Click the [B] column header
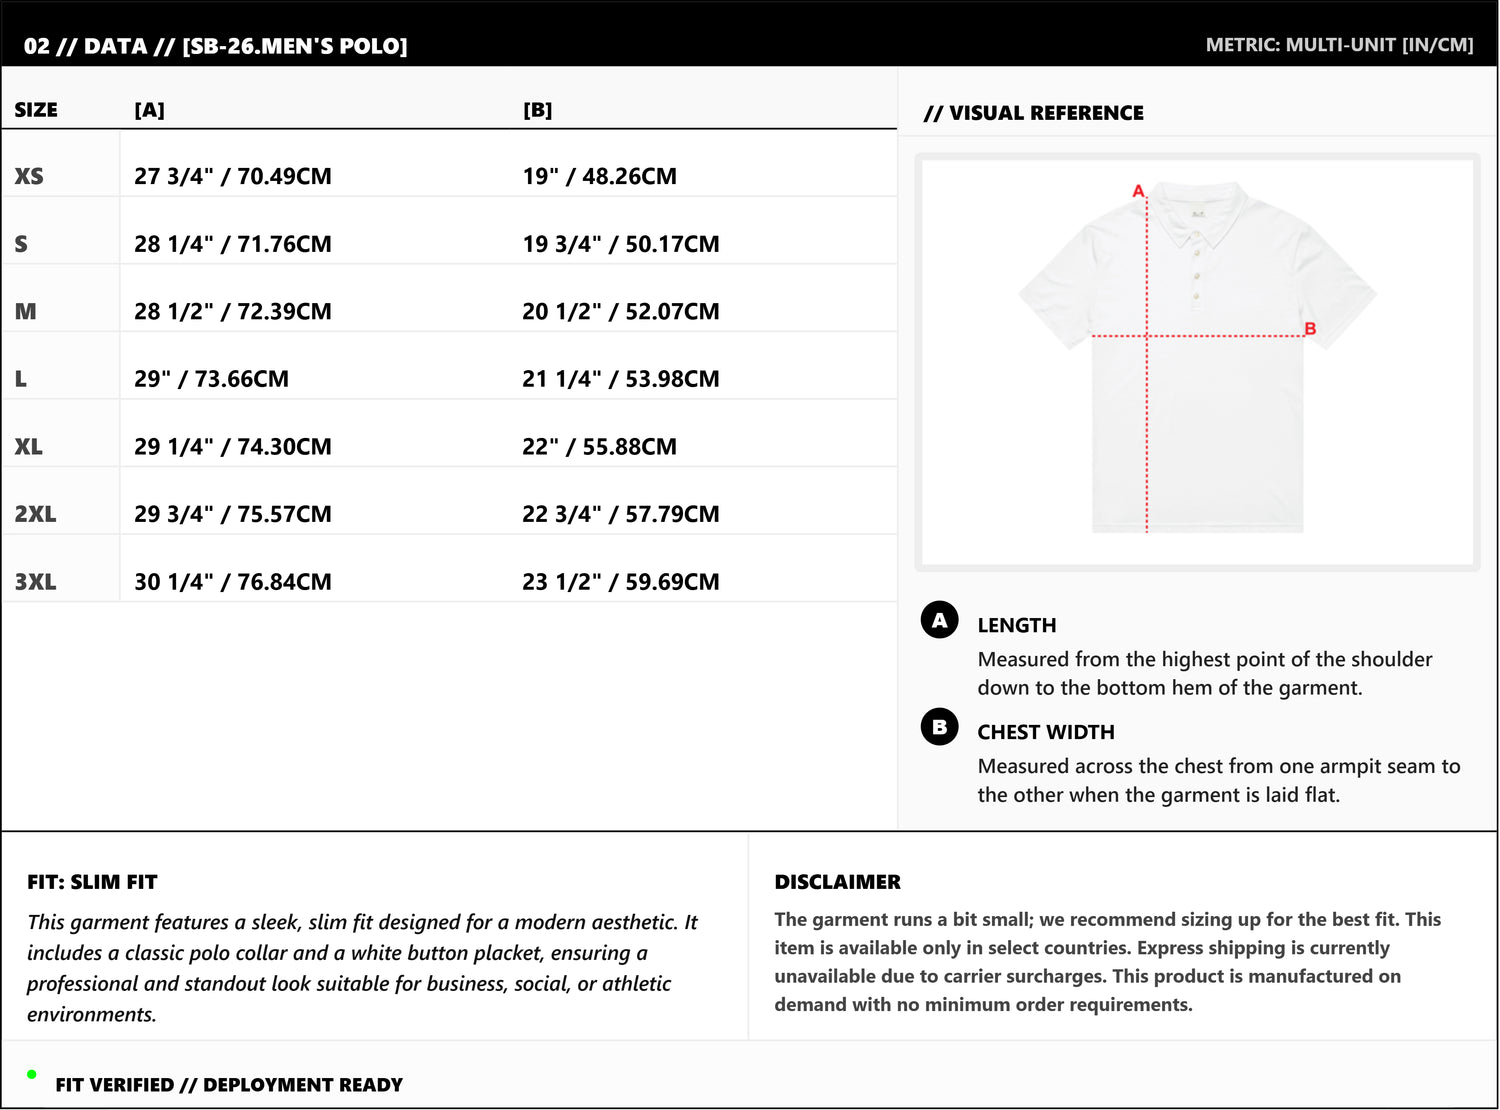 click(x=537, y=110)
